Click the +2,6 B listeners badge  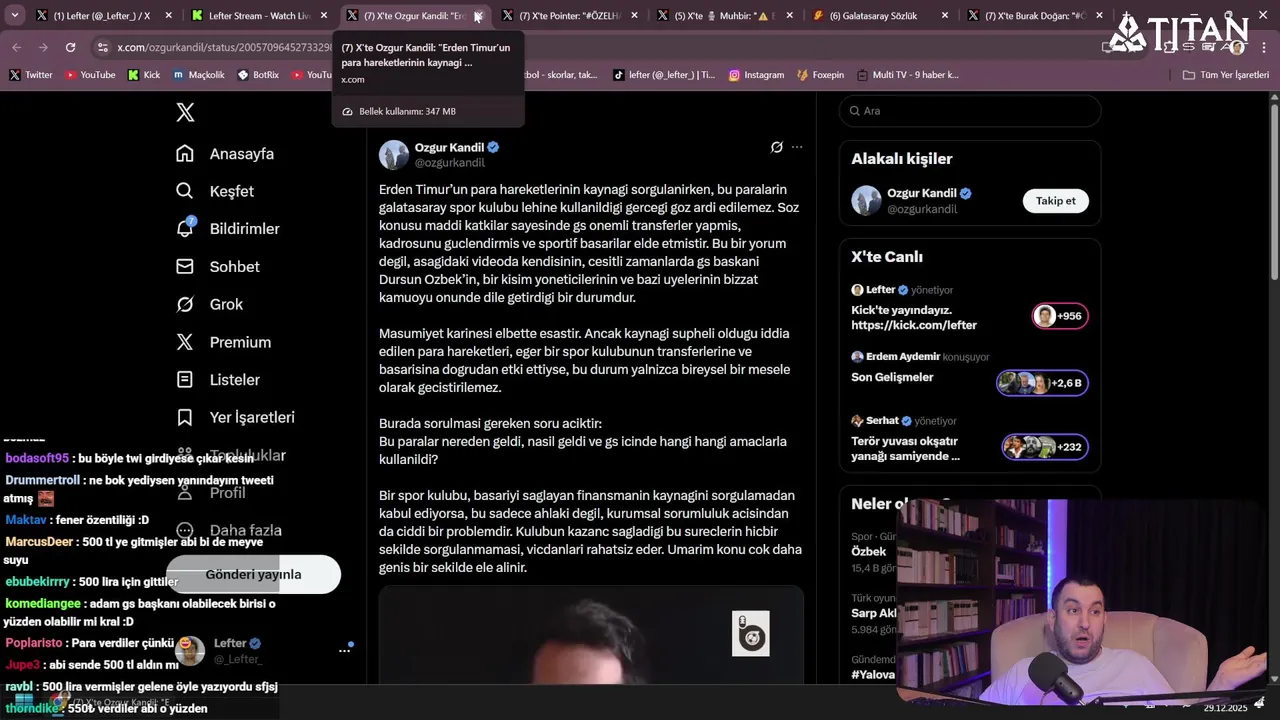1042,383
